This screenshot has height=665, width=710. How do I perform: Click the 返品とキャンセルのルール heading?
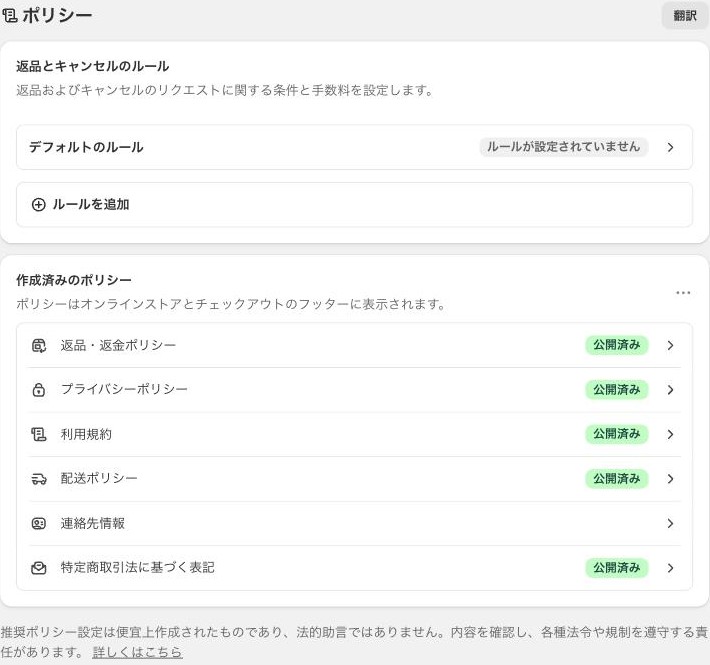pyautogui.click(x=93, y=67)
